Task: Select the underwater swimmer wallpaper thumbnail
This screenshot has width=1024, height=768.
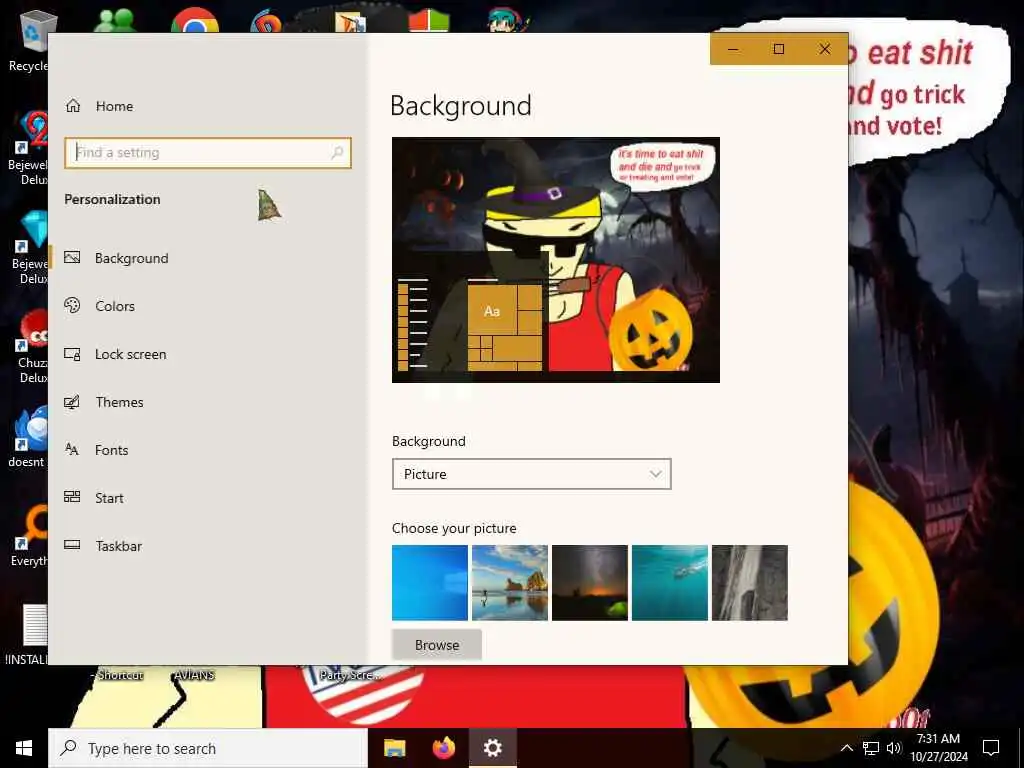Action: tap(669, 583)
